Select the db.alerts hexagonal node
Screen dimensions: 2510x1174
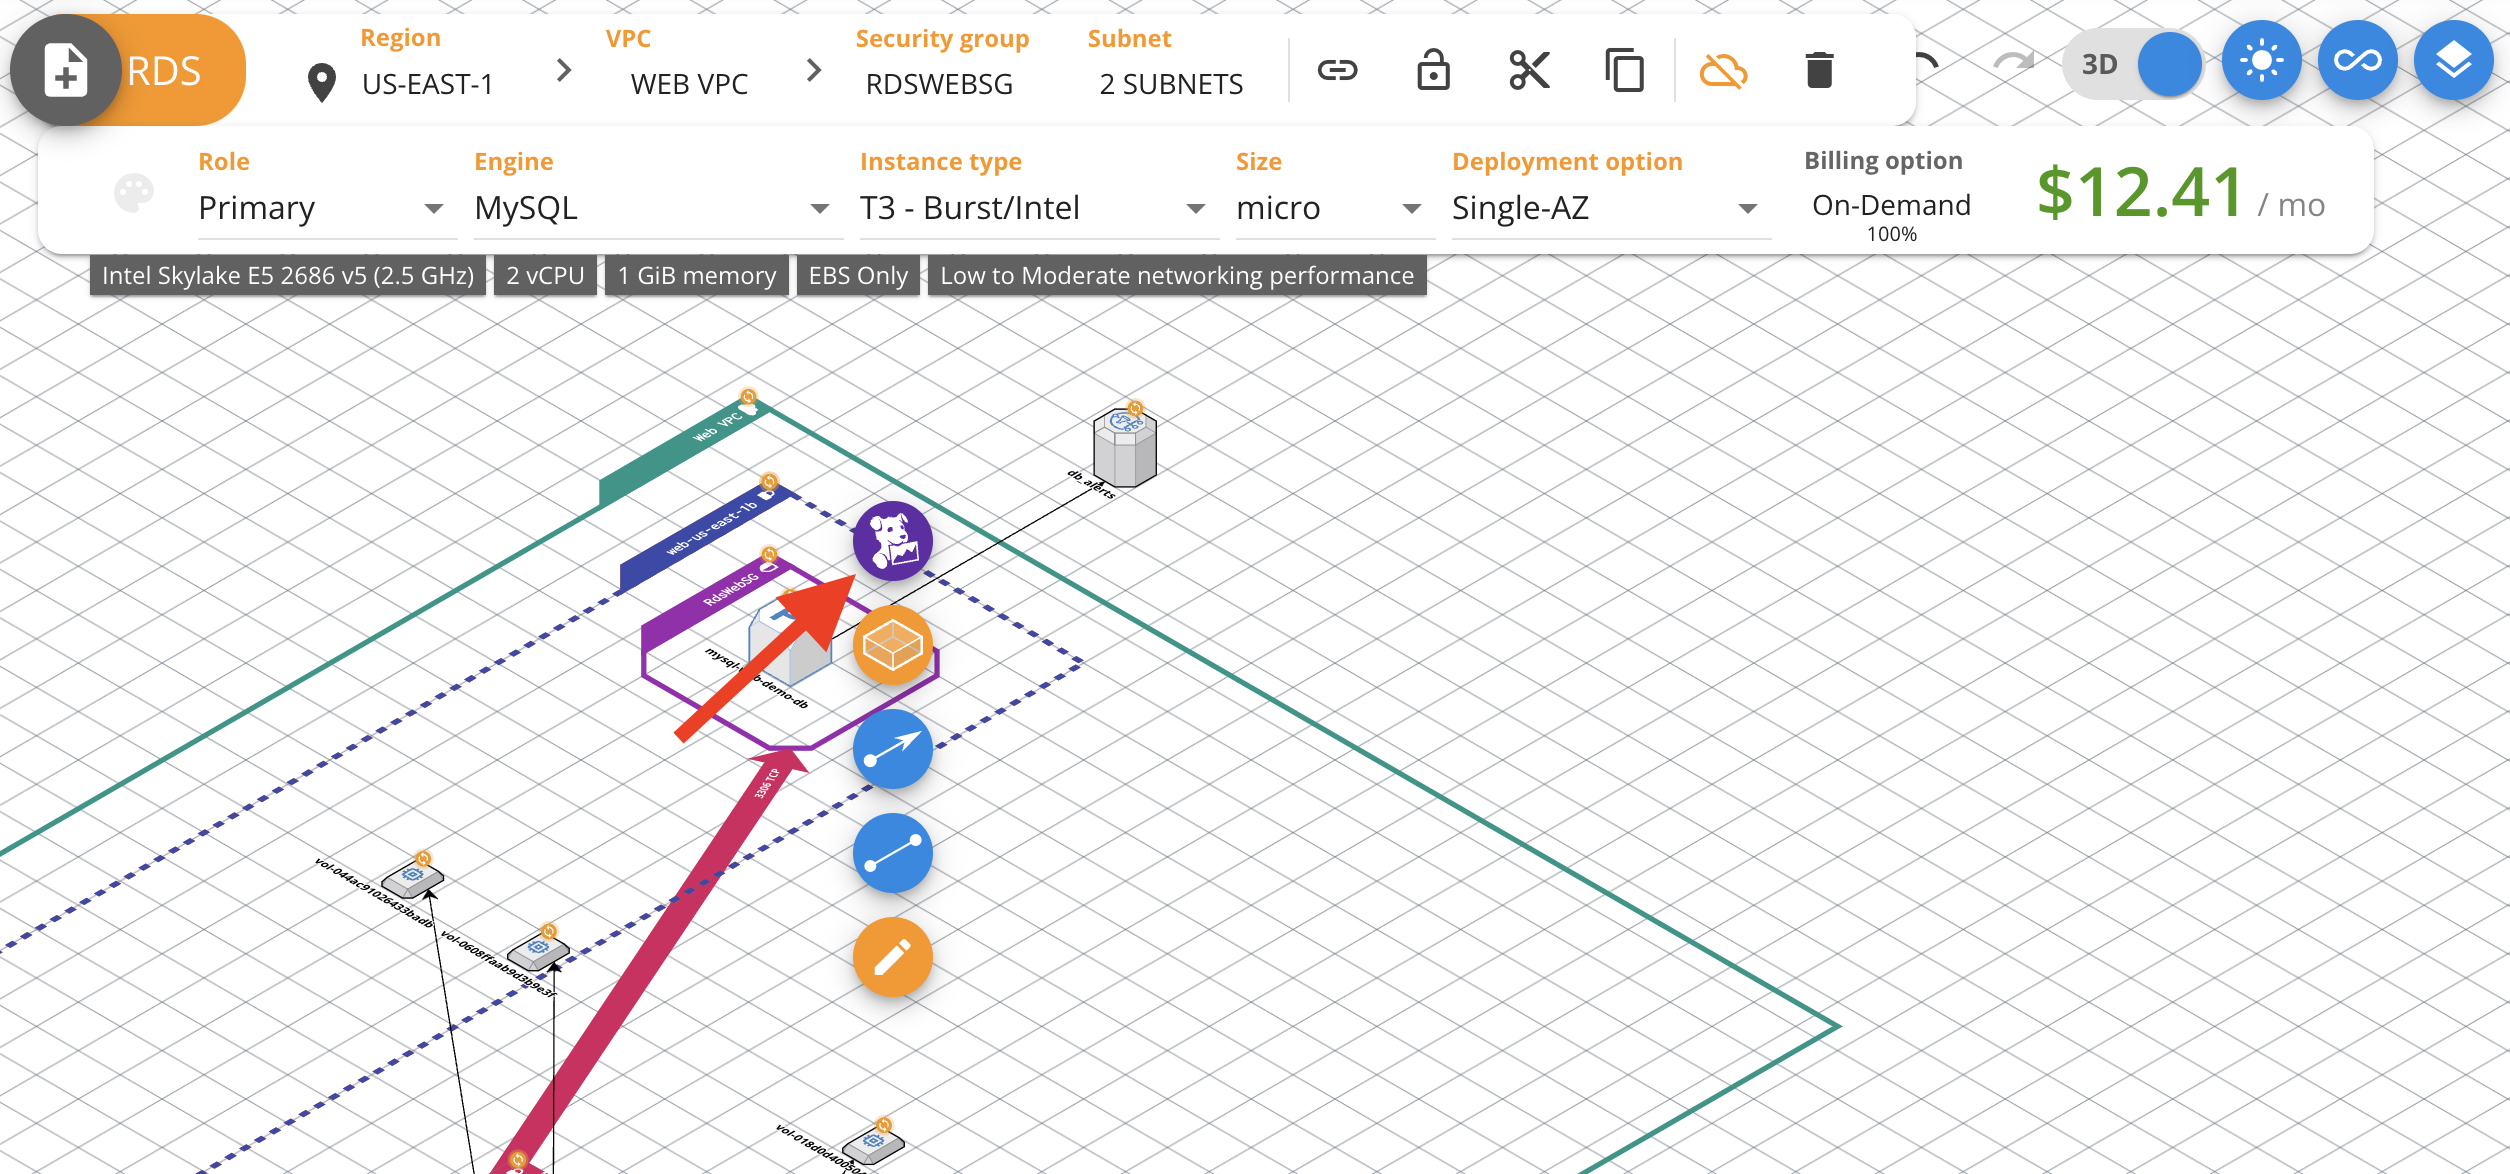1125,446
